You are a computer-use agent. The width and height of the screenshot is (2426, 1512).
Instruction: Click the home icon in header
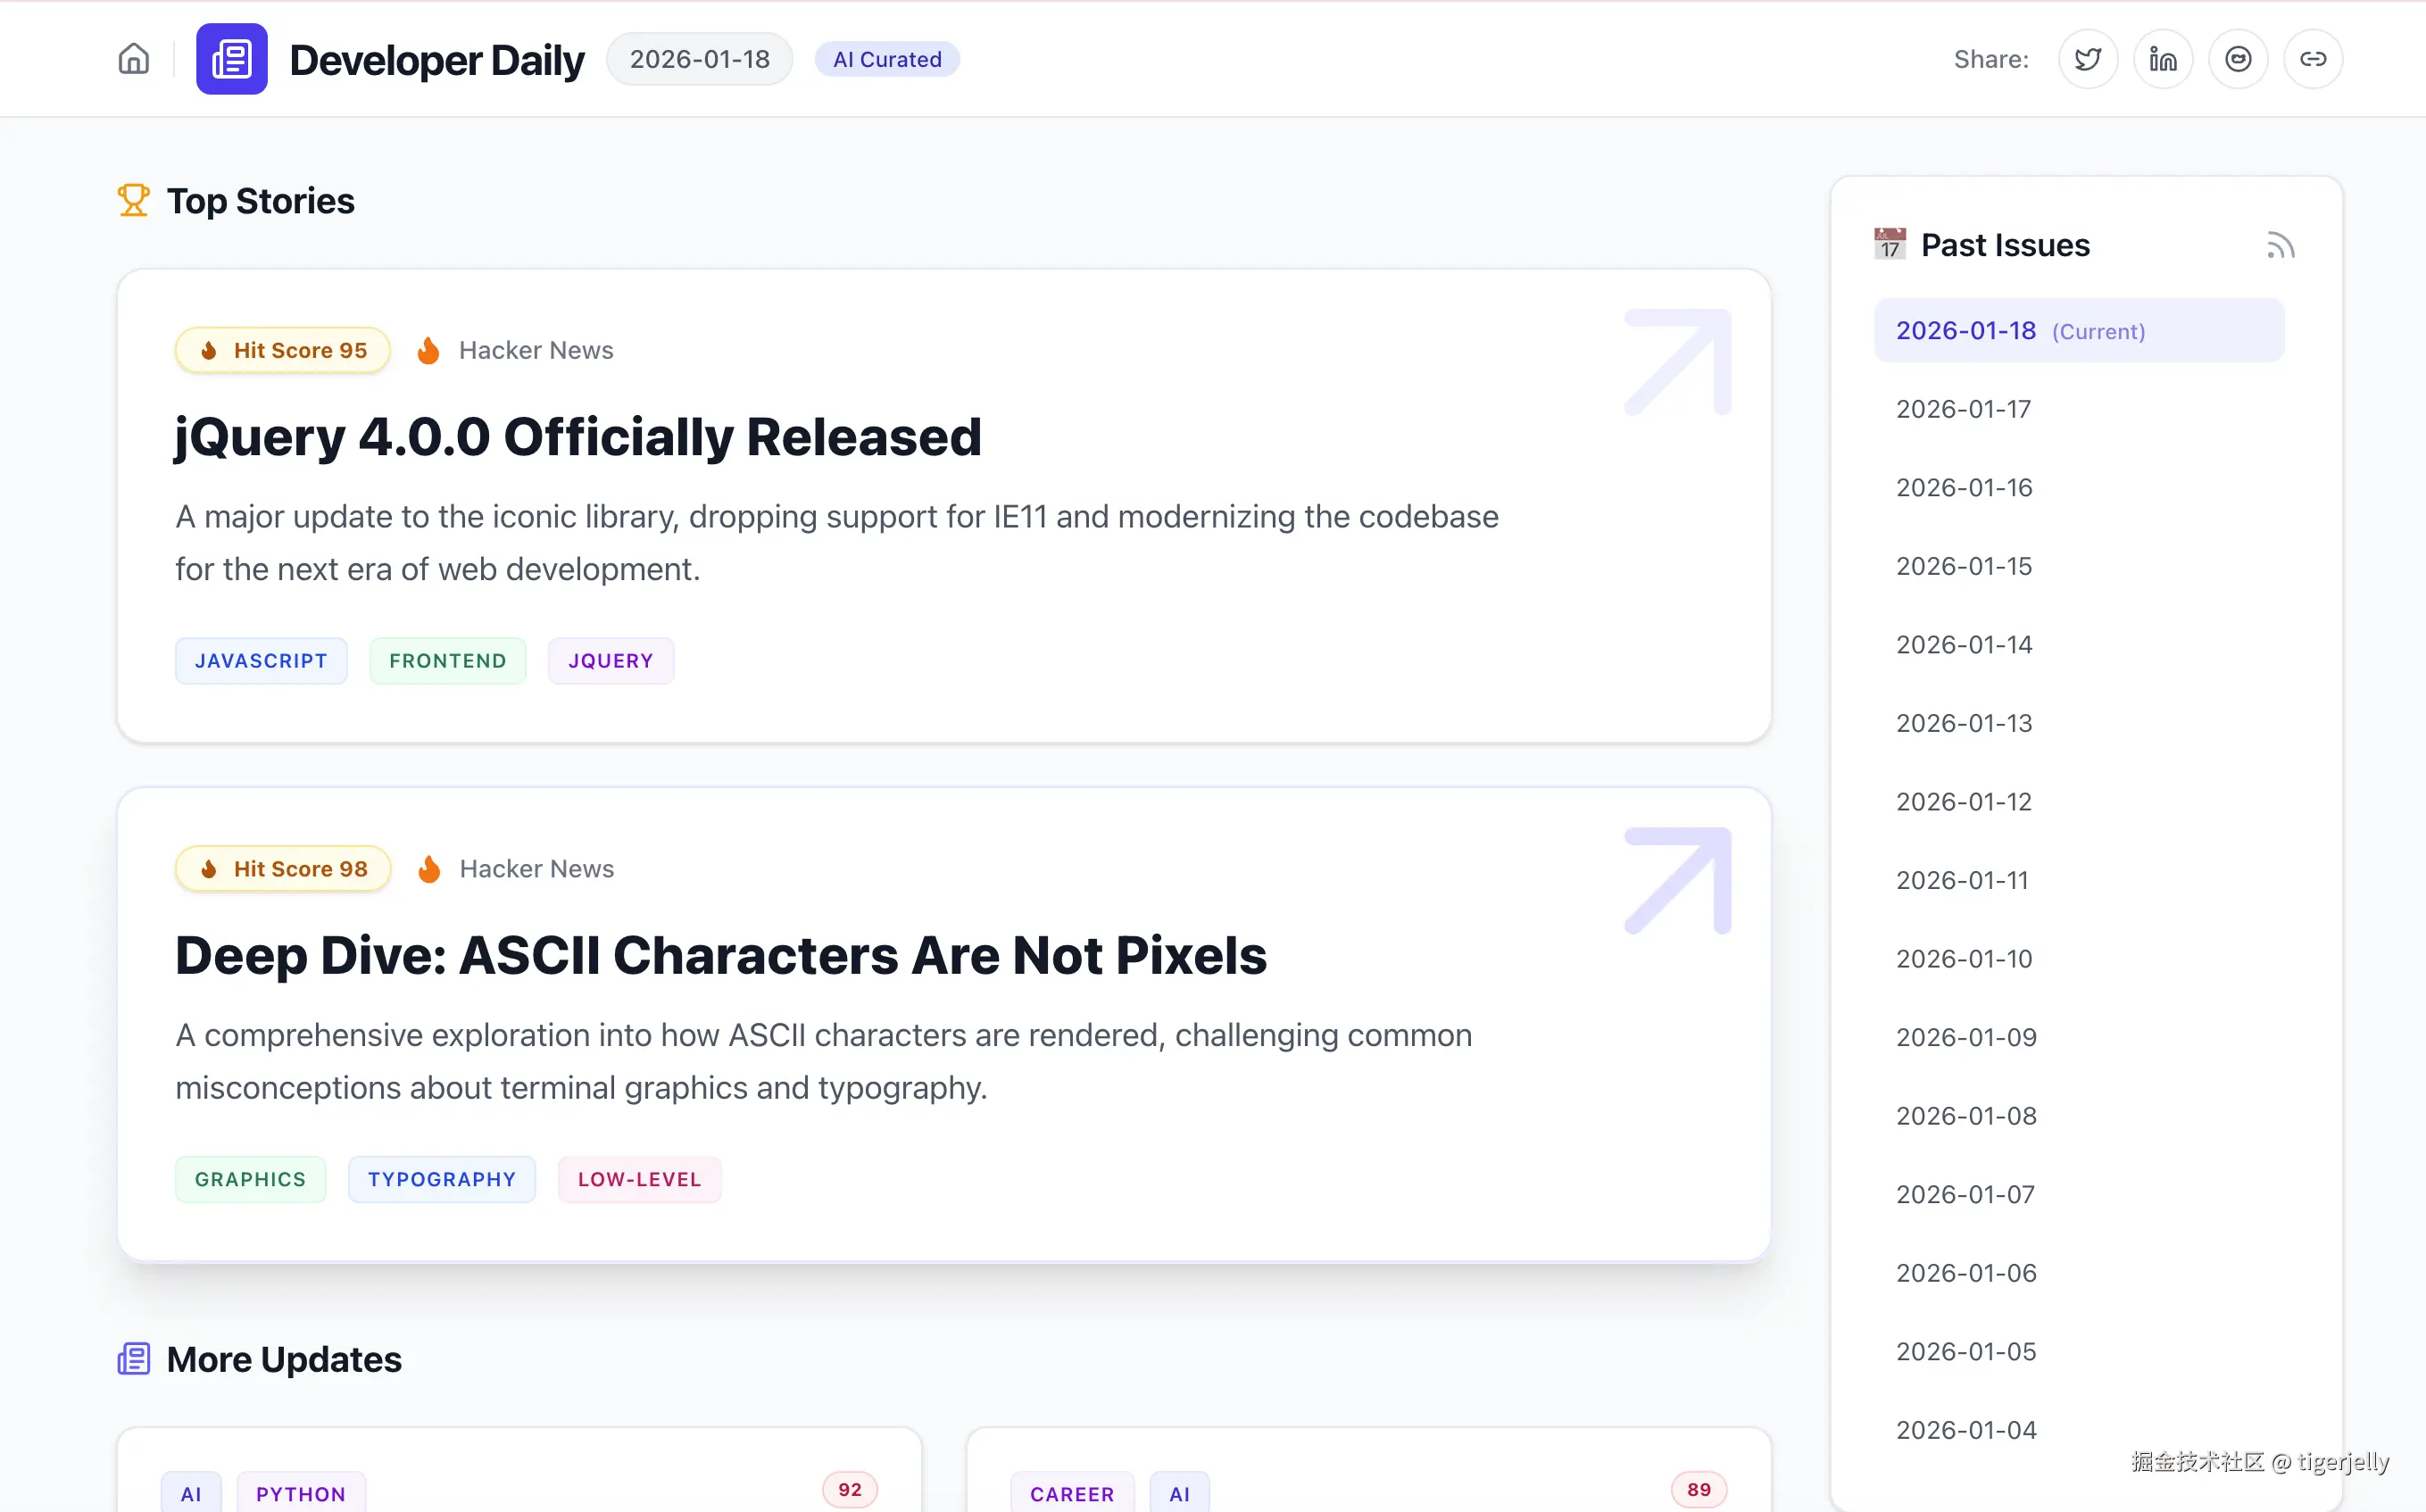point(134,59)
